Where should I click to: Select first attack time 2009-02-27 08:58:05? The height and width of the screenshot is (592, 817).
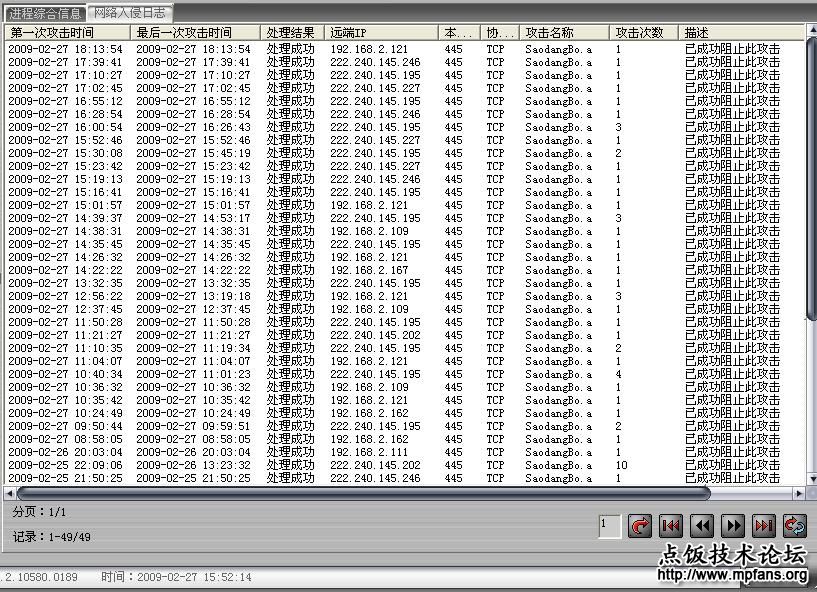[x=66, y=439]
